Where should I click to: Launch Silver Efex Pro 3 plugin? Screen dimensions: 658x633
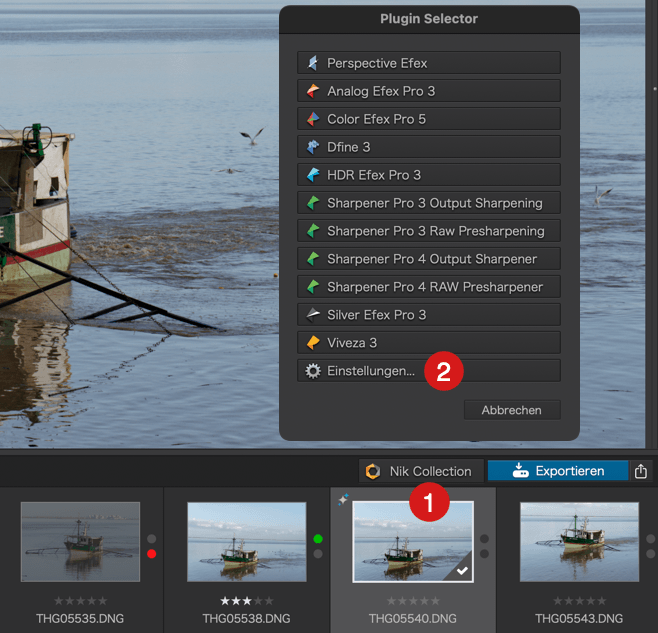[429, 315]
